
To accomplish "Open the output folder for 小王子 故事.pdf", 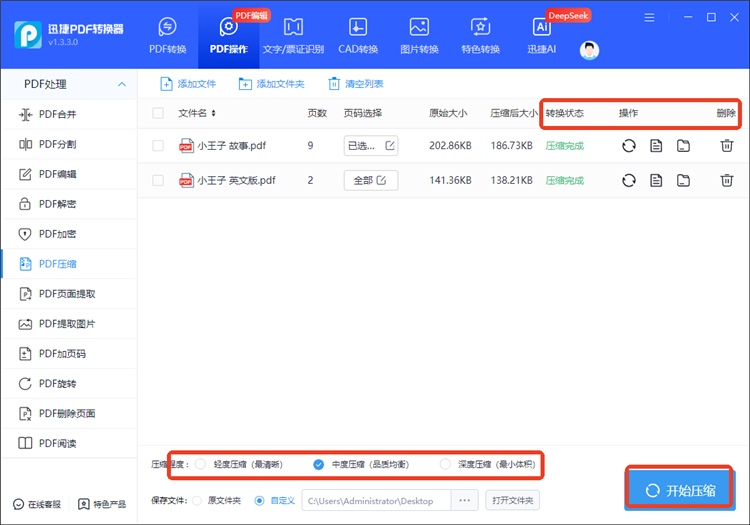I will (x=683, y=145).
